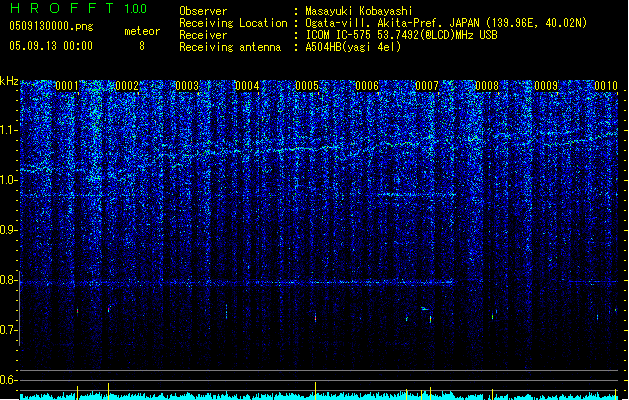The width and height of the screenshot is (629, 400).
Task: Click time marker 0003
Action: pyautogui.click(x=187, y=85)
